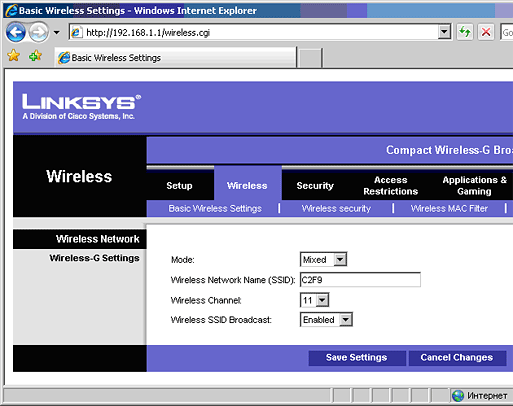Click the 'Mode:' label text
The width and height of the screenshot is (513, 406).
pos(182,260)
